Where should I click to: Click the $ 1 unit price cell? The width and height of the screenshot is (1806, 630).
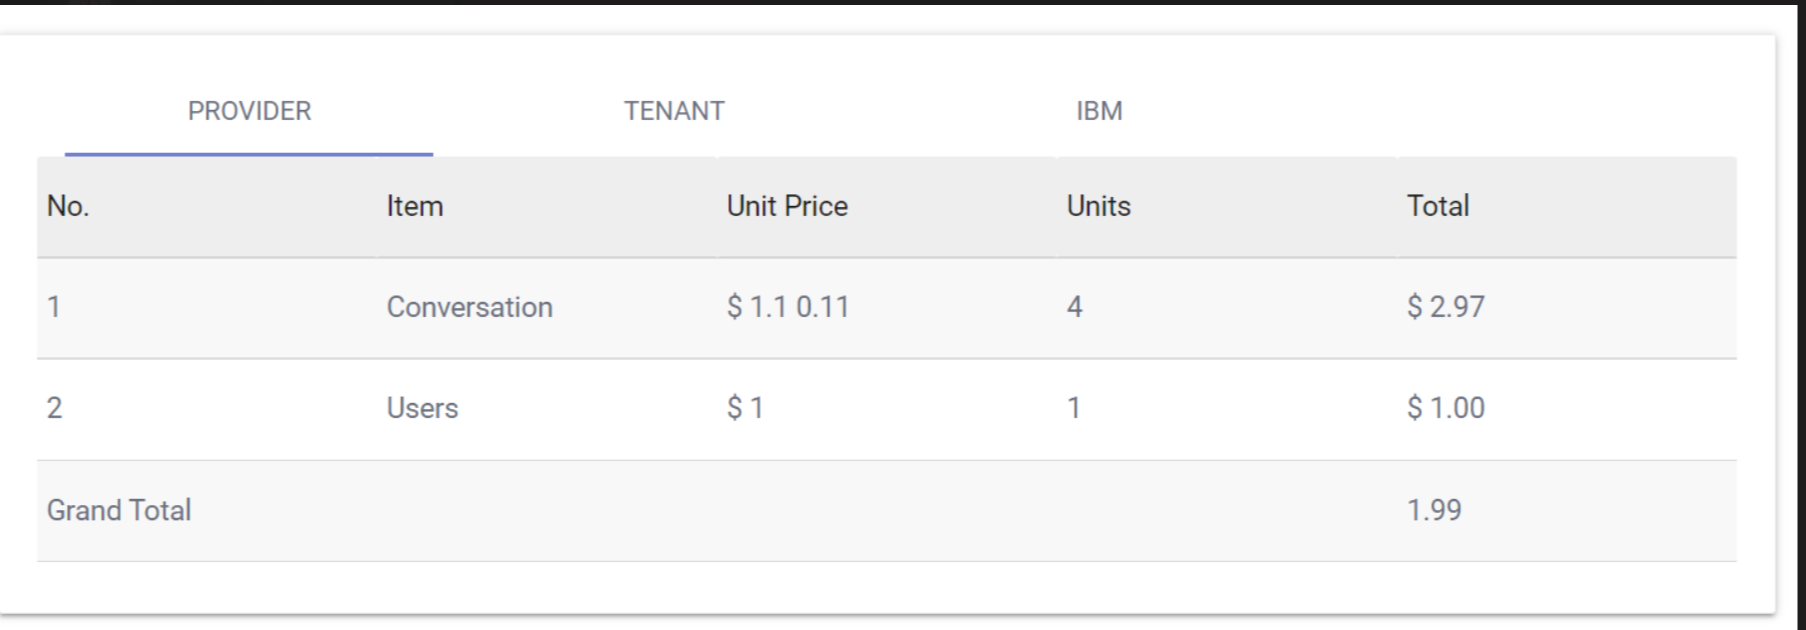pyautogui.click(x=745, y=408)
